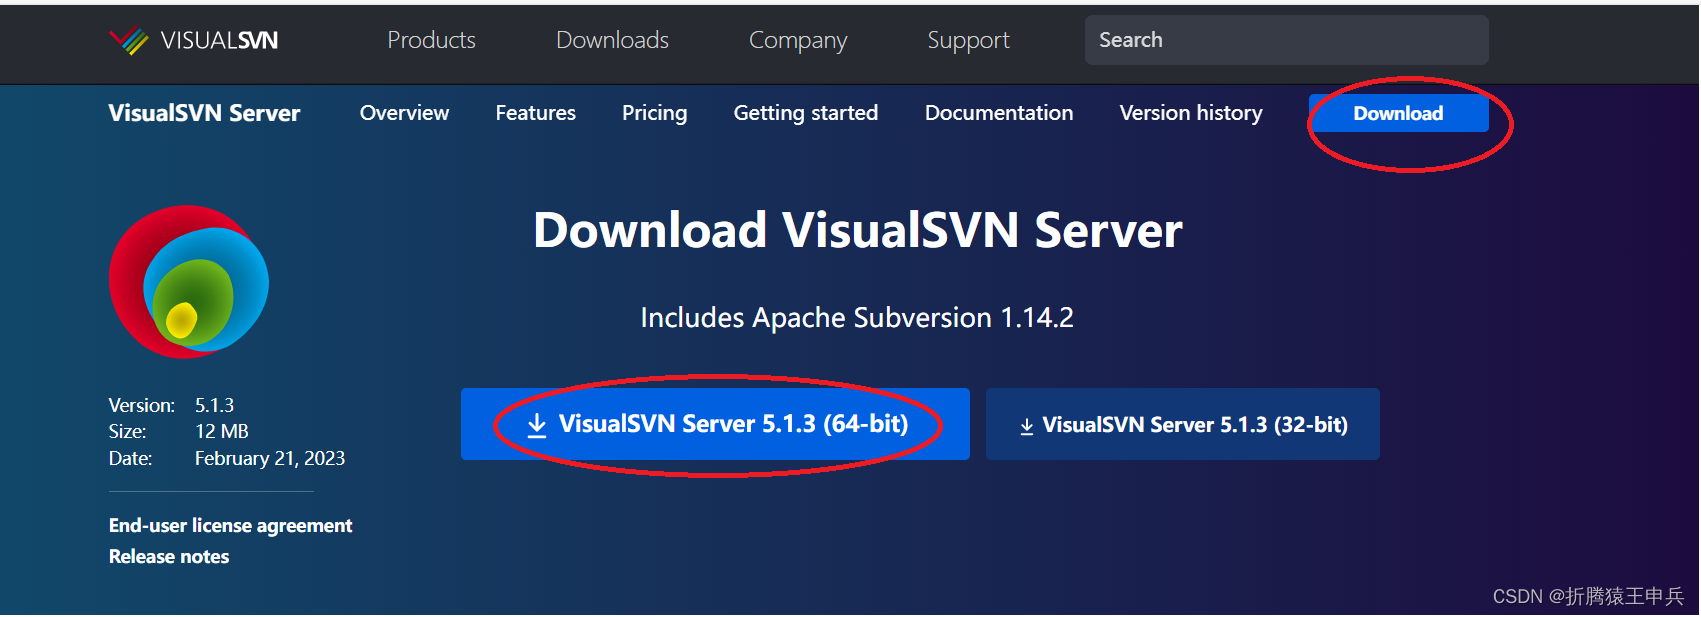1701x617 pixels.
Task: Click the download arrow icon on the 64-bit button
Action: (535, 423)
